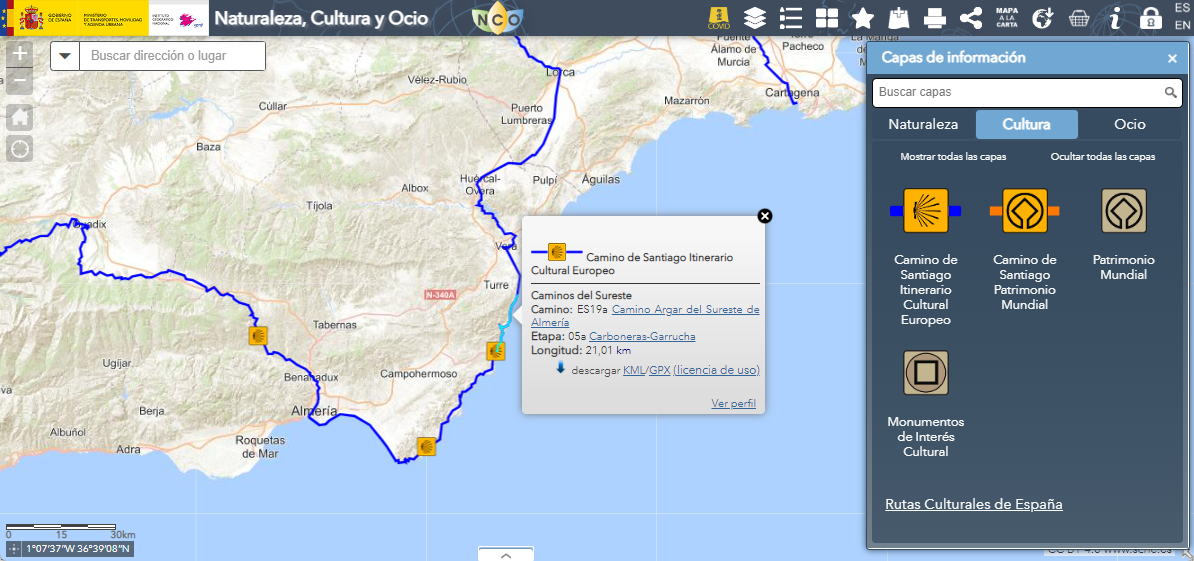
Task: Click the coordinates tool icon
Action: [x=14, y=548]
